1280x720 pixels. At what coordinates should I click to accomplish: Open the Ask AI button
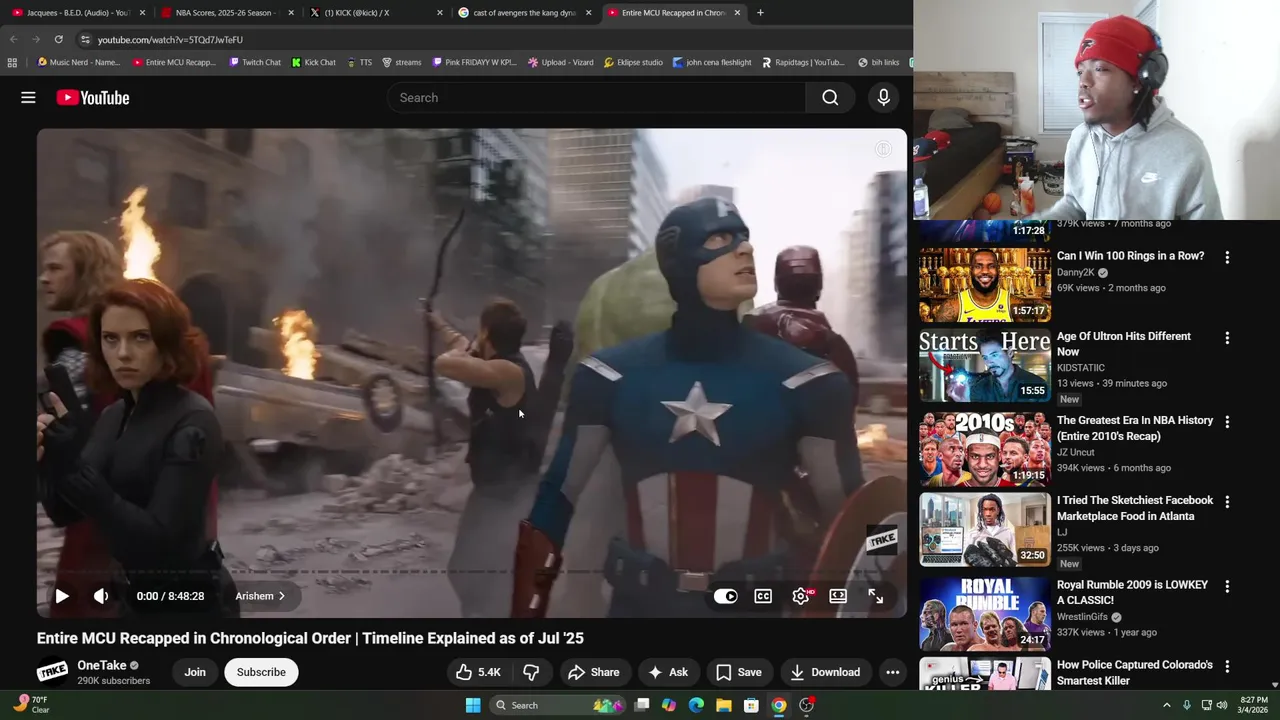(668, 672)
